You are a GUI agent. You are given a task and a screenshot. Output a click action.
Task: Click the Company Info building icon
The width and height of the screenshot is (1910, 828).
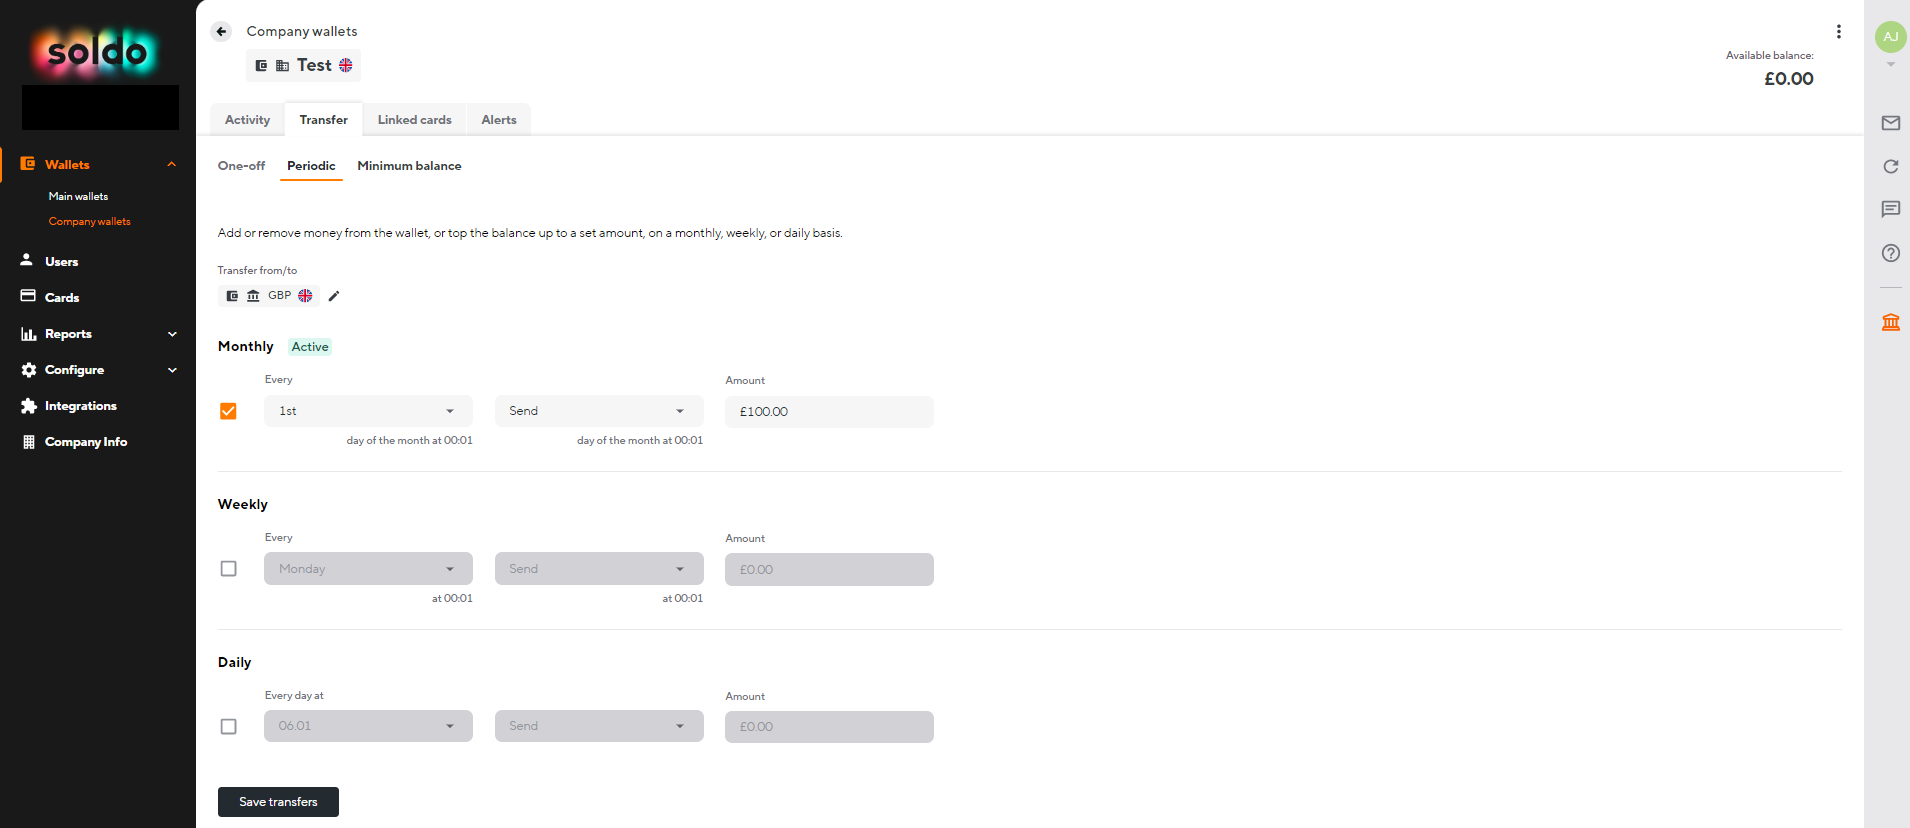(x=28, y=442)
